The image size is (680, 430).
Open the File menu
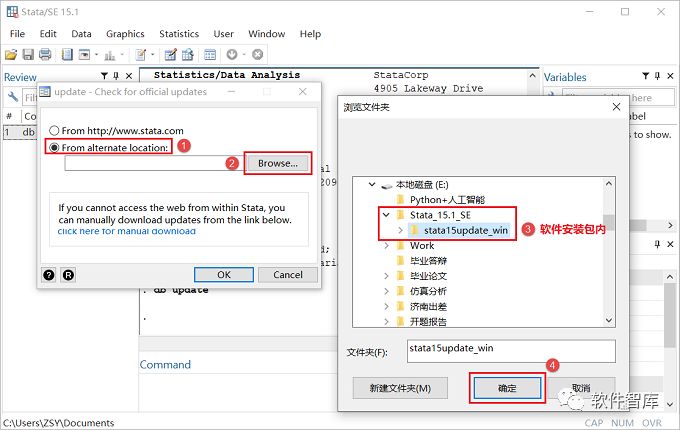point(17,34)
